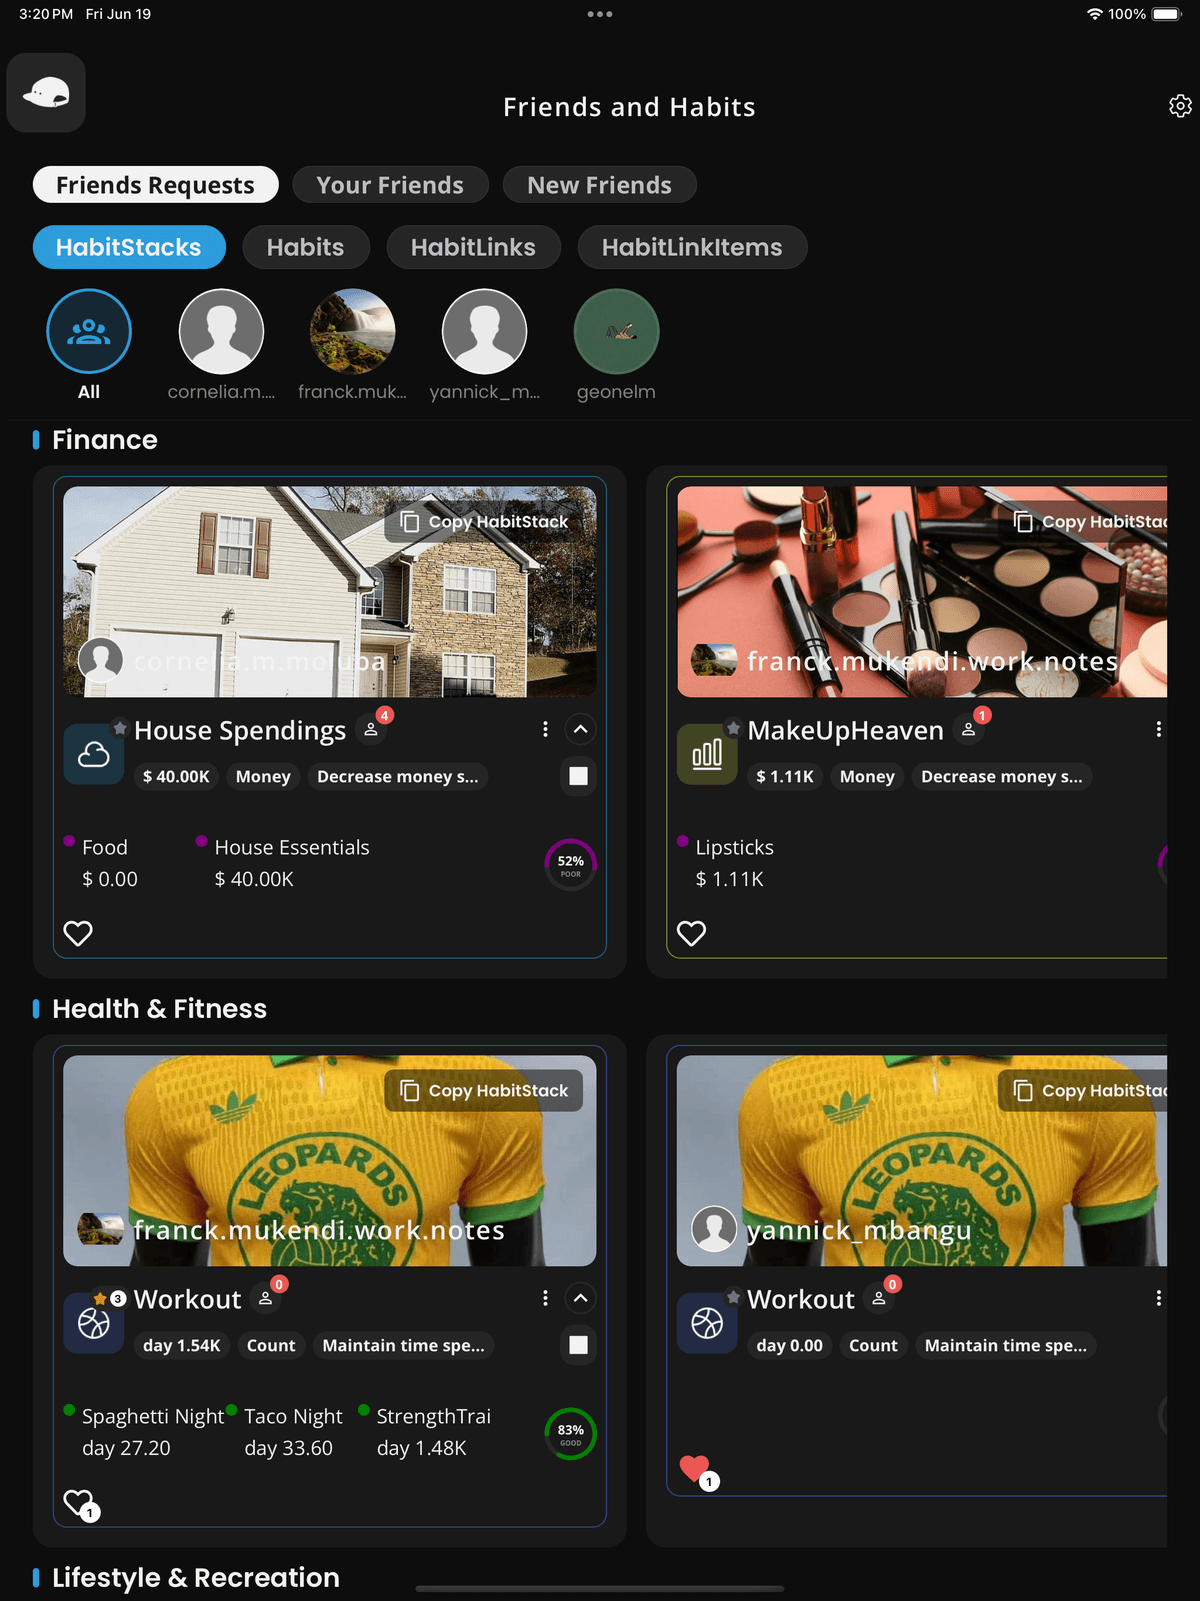
Task: Click the Lifestyle & Recreation section header
Action: pyautogui.click(x=196, y=1578)
